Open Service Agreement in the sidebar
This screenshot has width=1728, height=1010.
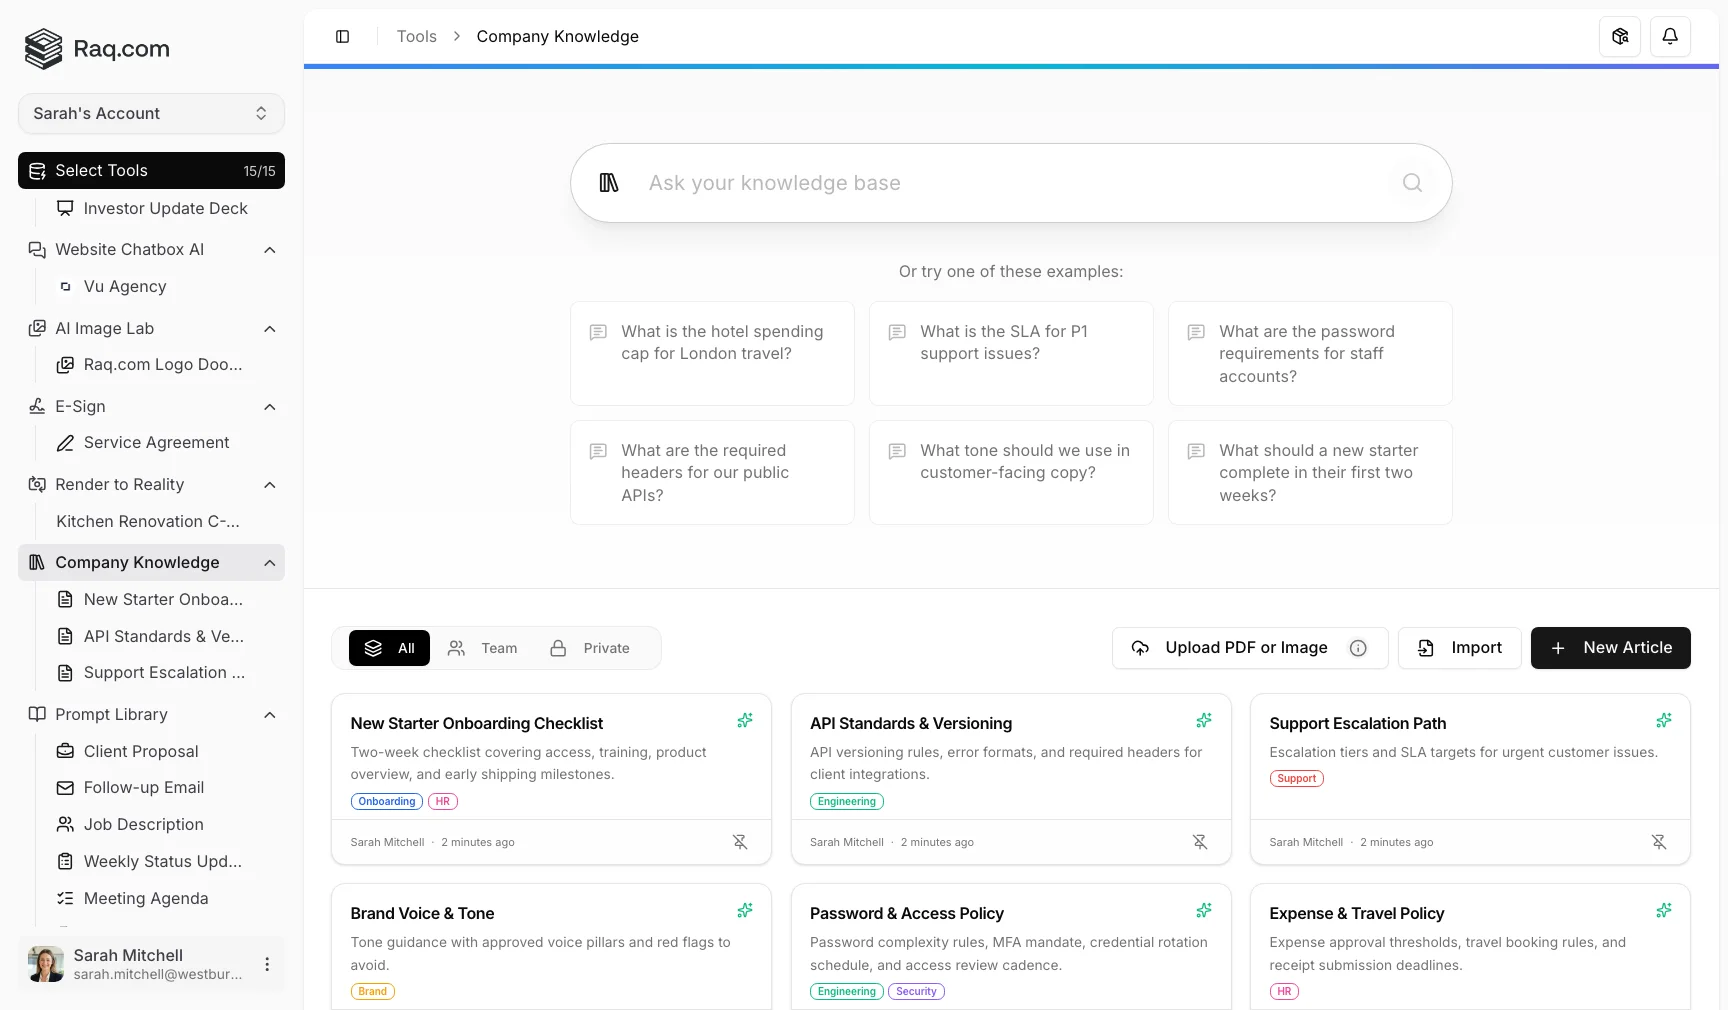pyautogui.click(x=156, y=443)
